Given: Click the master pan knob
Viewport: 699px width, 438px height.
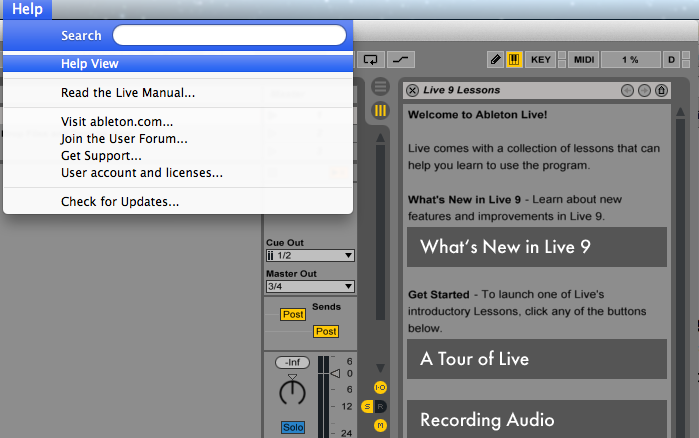Looking at the screenshot, I should (x=292, y=391).
